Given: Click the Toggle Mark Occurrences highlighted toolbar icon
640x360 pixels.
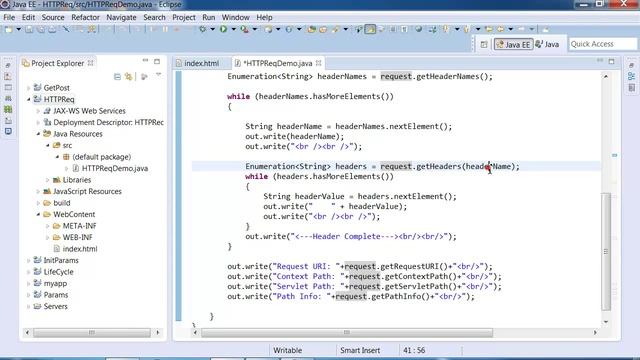Looking at the screenshot, I should 370,29.
